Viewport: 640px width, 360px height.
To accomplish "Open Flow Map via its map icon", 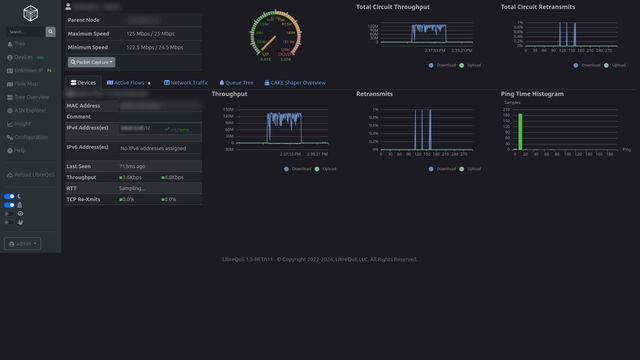I will pyautogui.click(x=10, y=84).
